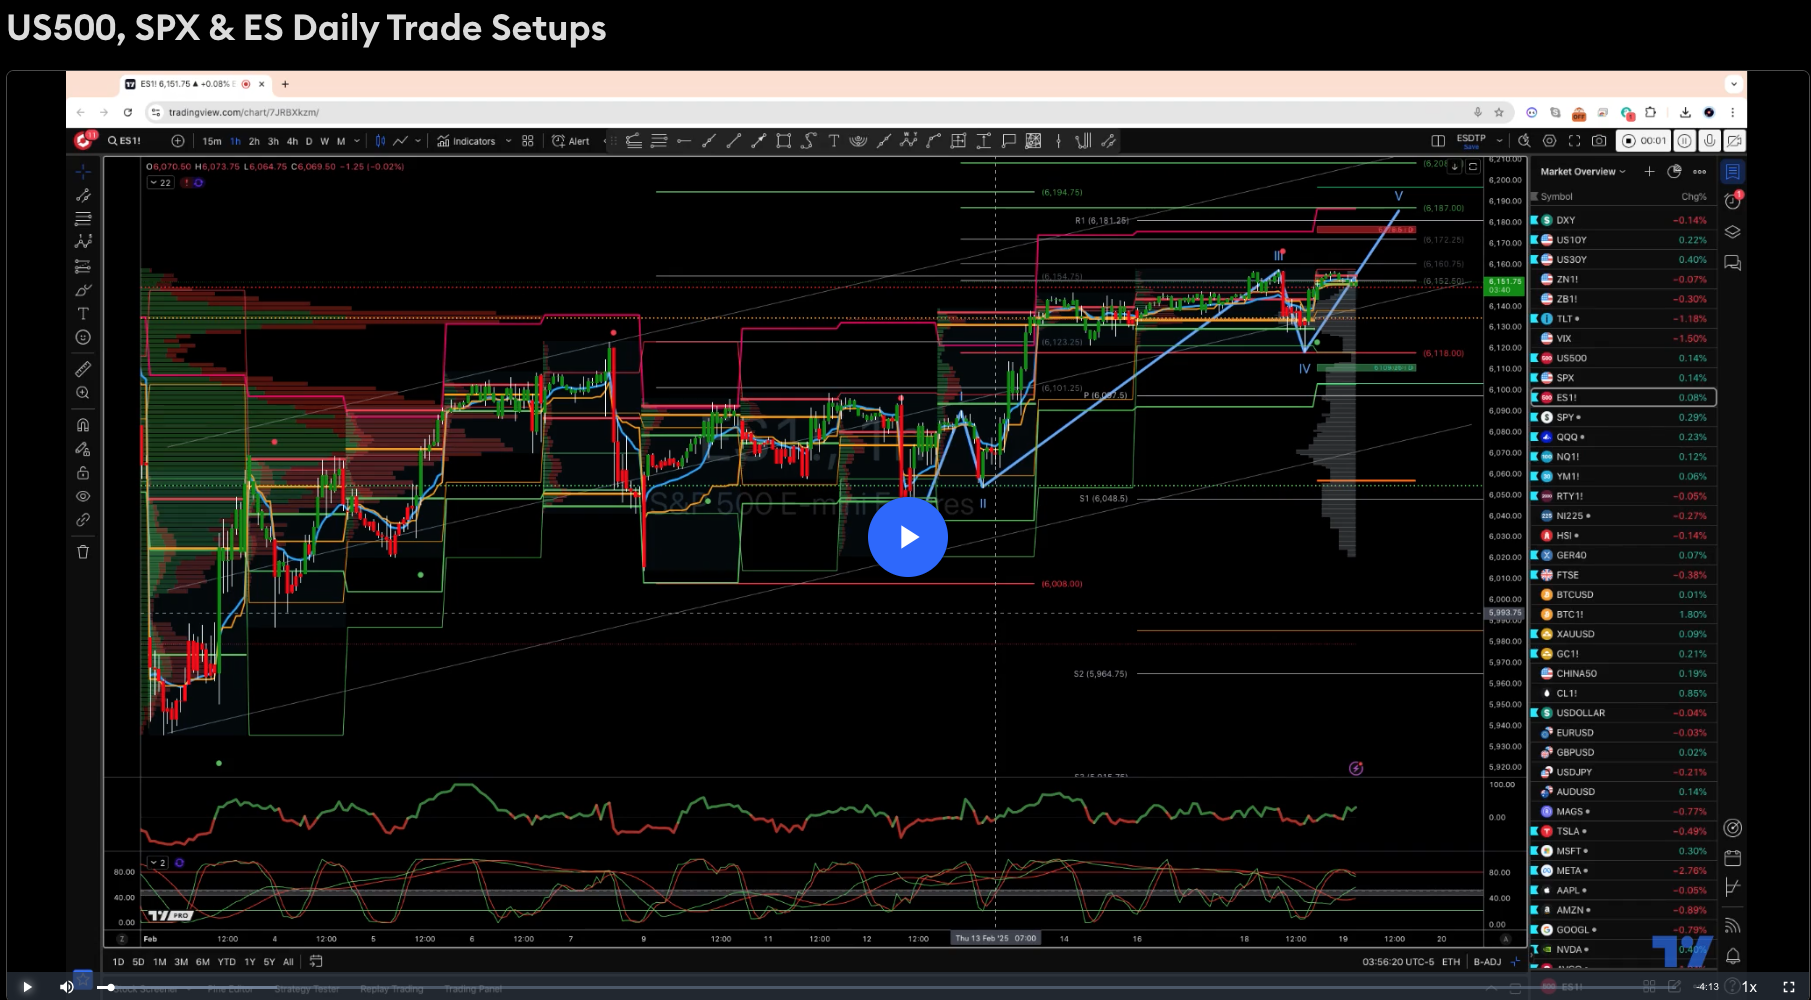Image resolution: width=1811 pixels, height=1000 pixels.
Task: Toggle the ETH session setting
Action: click(x=1451, y=962)
